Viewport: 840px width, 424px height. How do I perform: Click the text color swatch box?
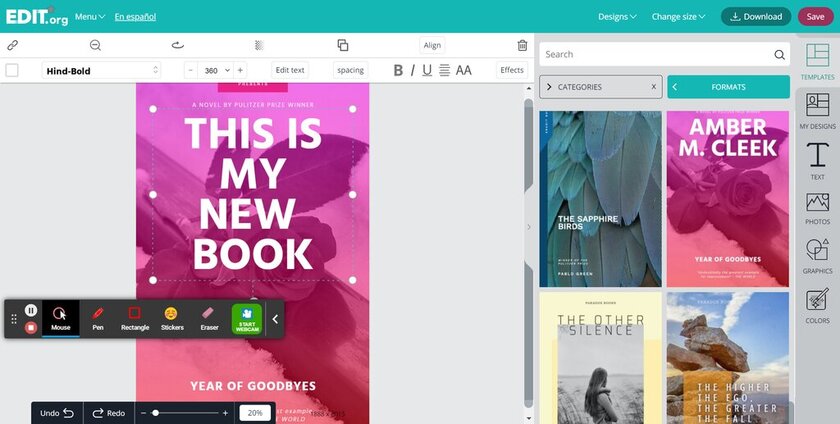pyautogui.click(x=12, y=70)
